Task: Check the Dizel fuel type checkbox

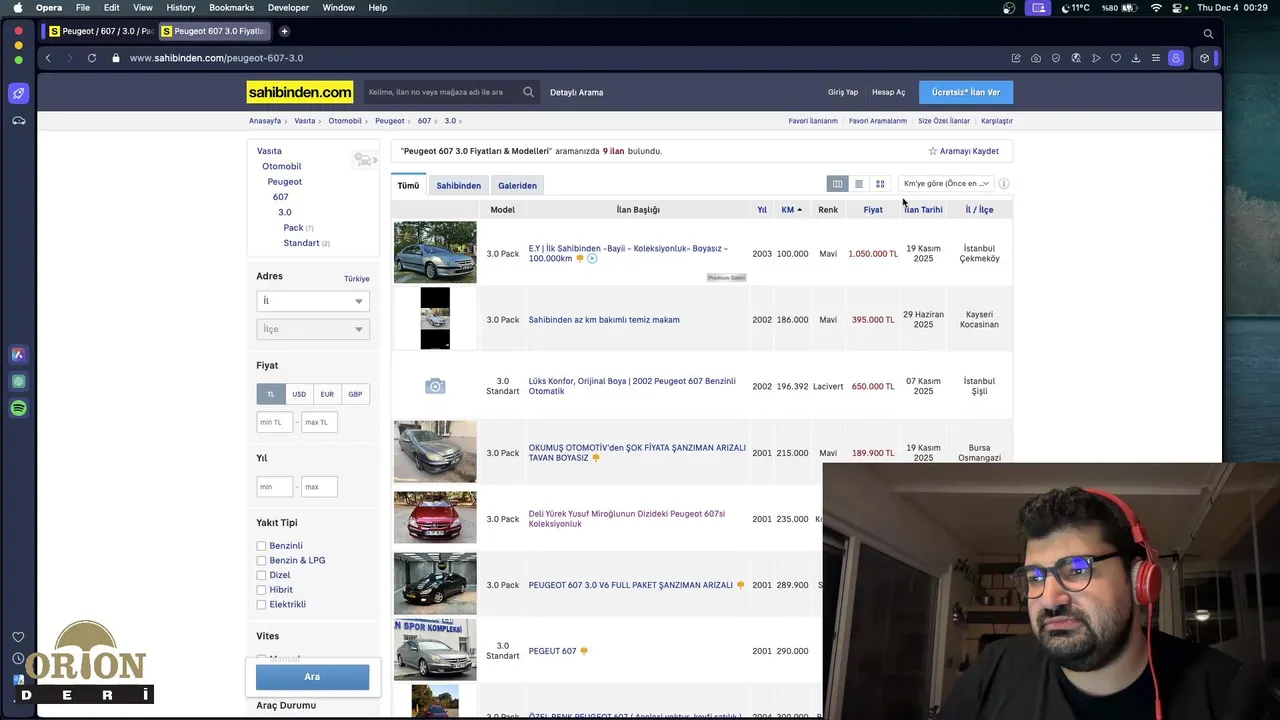Action: pos(261,575)
